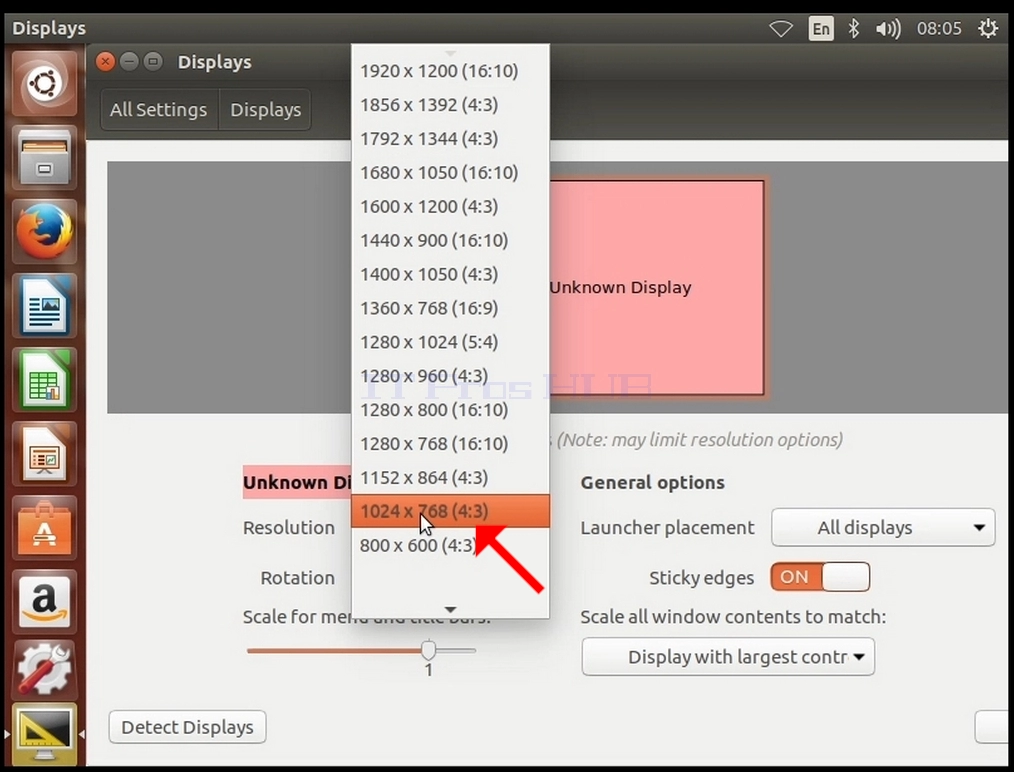Open Amazon launcher icon
Viewport: 1014px width, 772px height.
pyautogui.click(x=44, y=602)
